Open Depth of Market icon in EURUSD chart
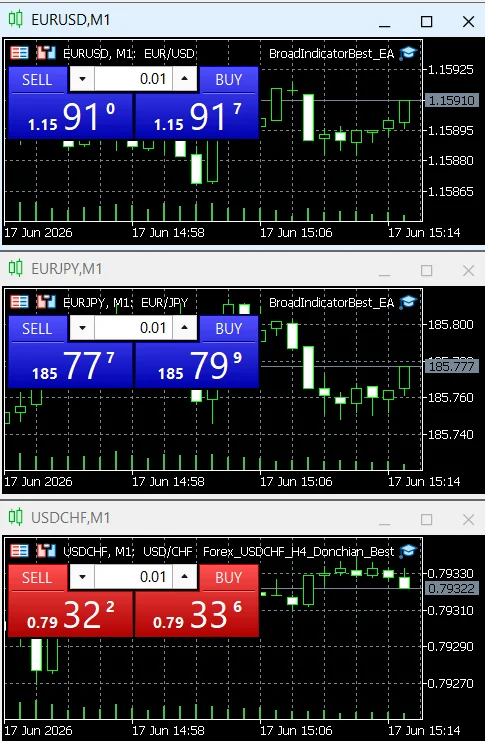This screenshot has width=485, height=741. pos(46,53)
